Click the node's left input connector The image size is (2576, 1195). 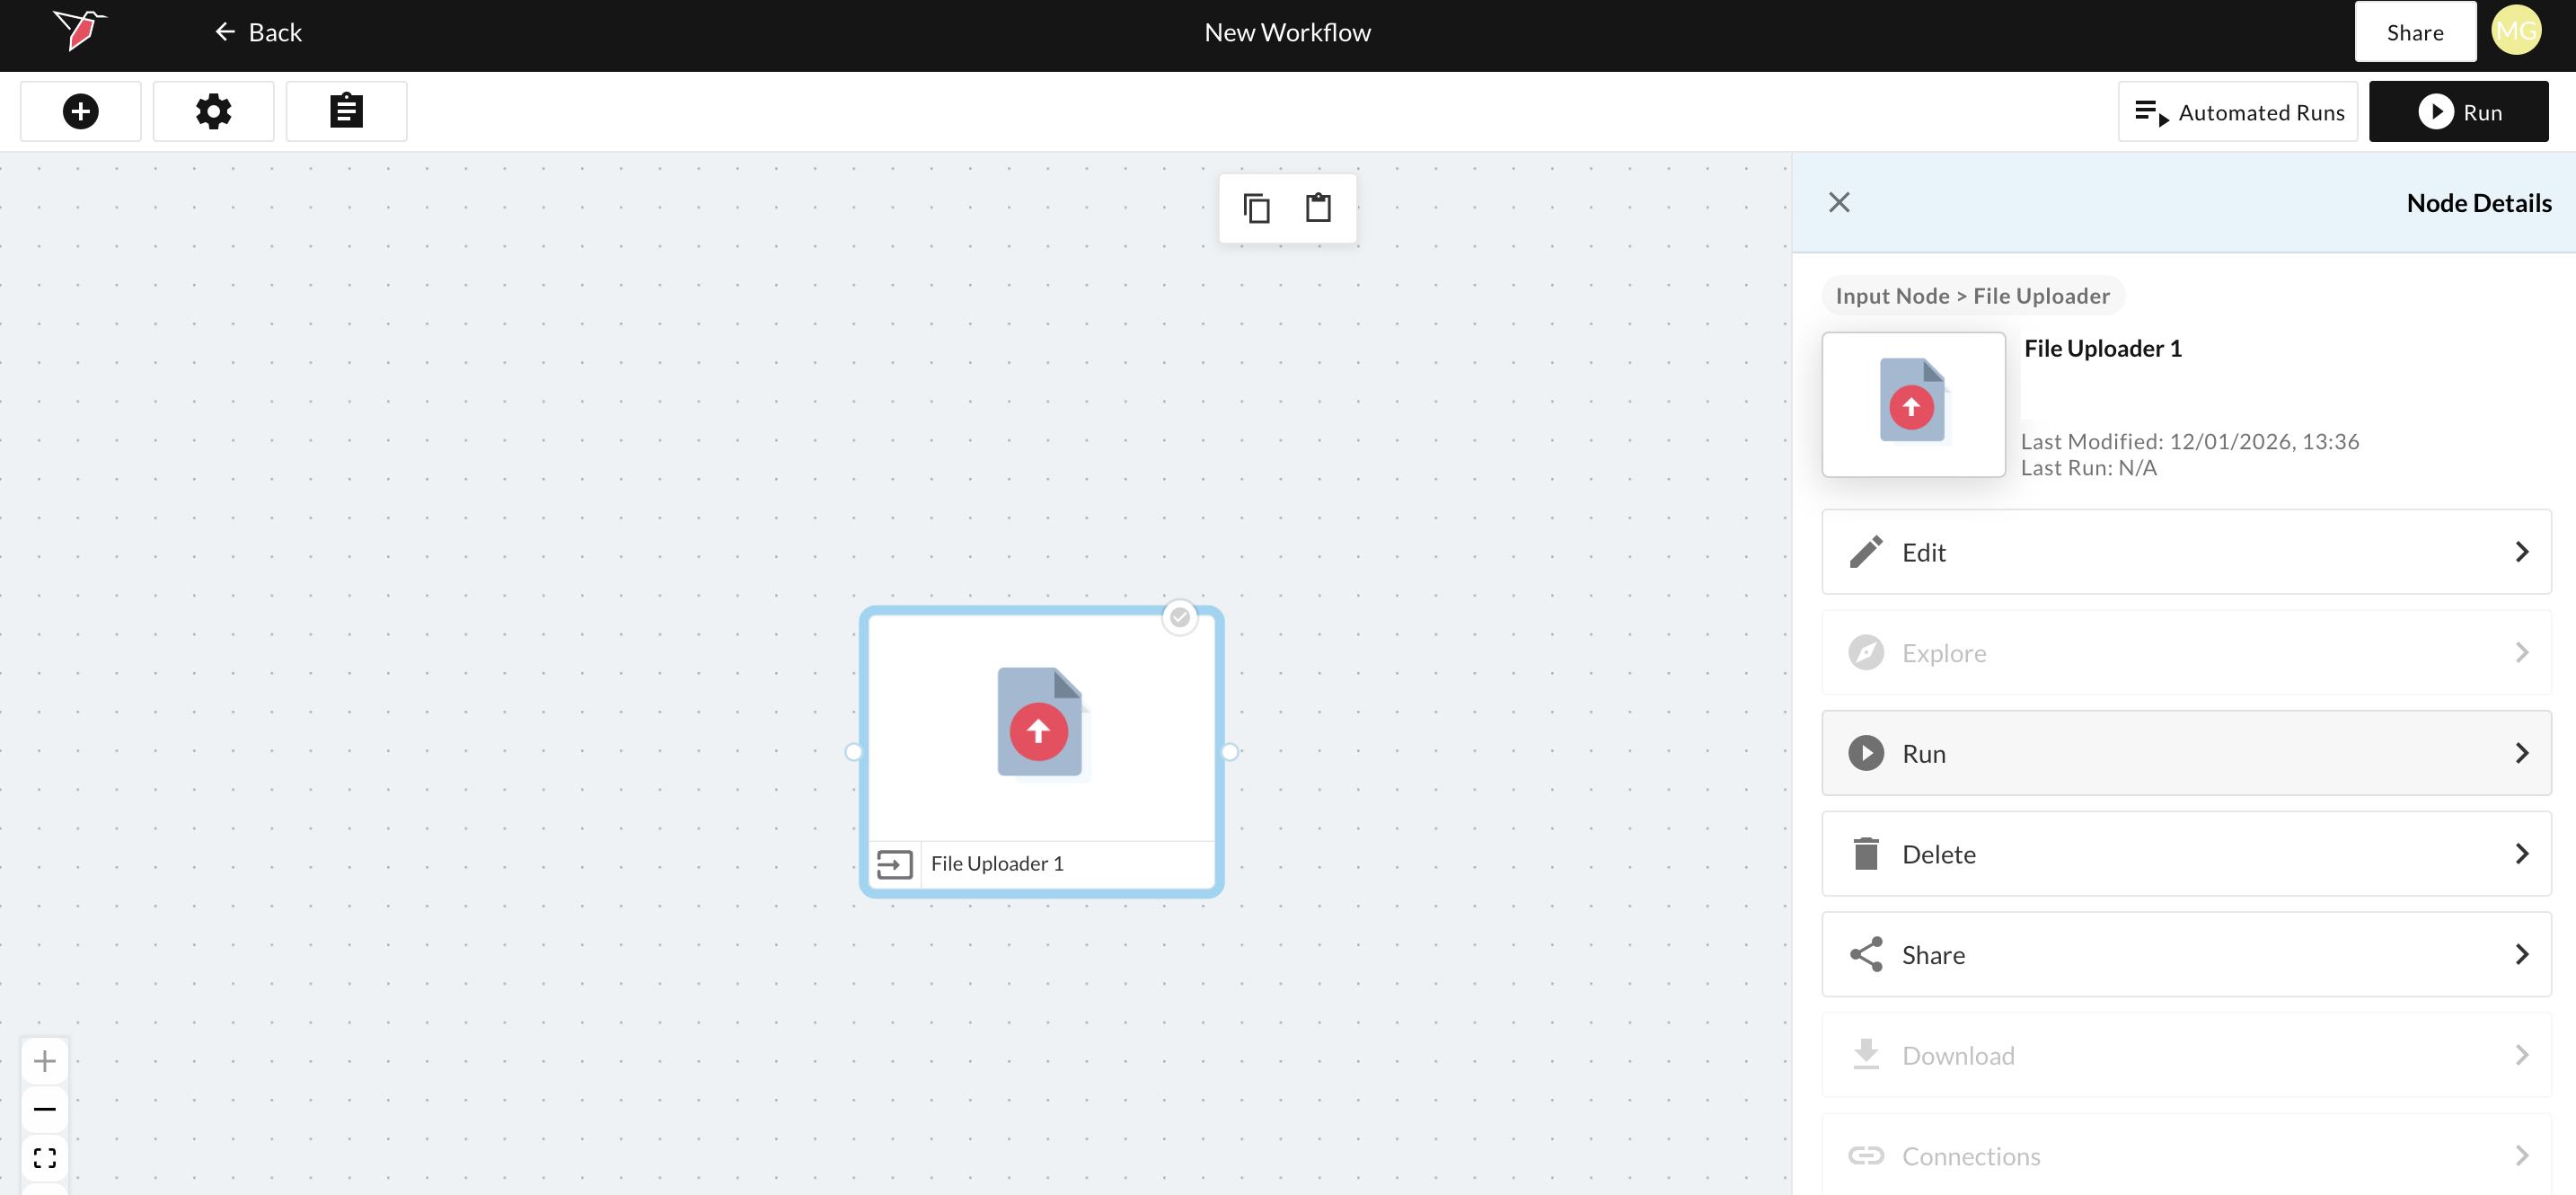pos(853,752)
